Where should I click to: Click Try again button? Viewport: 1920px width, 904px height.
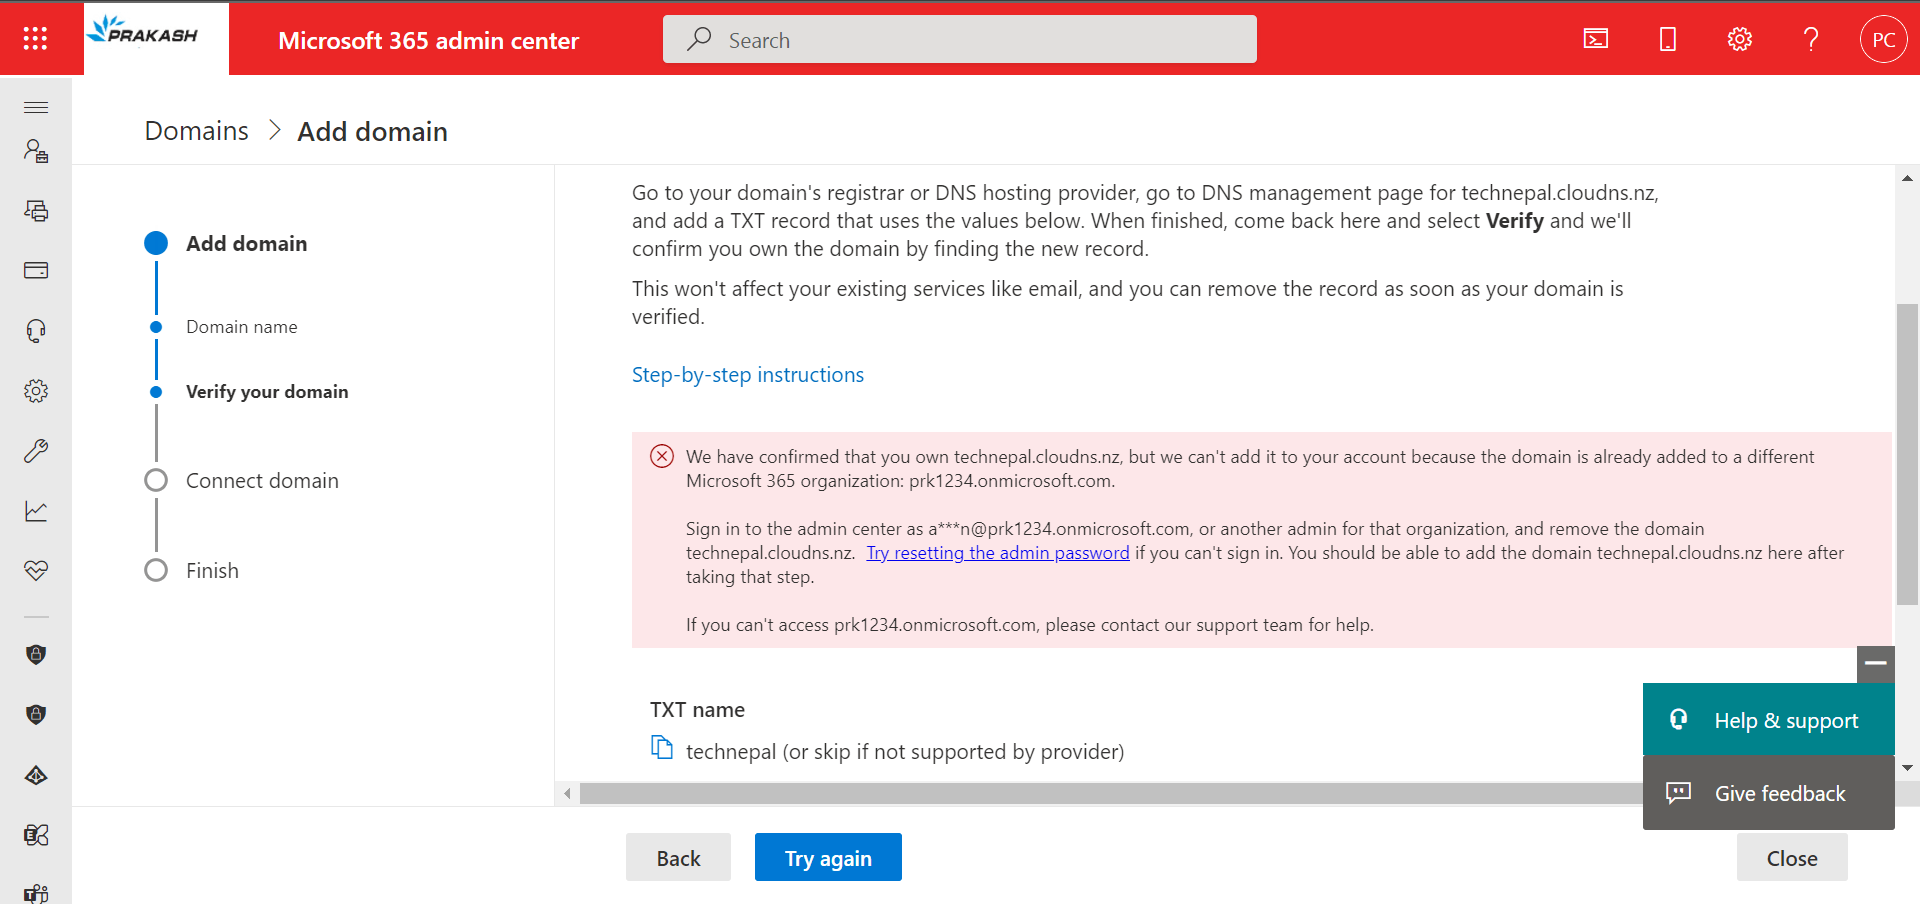coord(828,857)
